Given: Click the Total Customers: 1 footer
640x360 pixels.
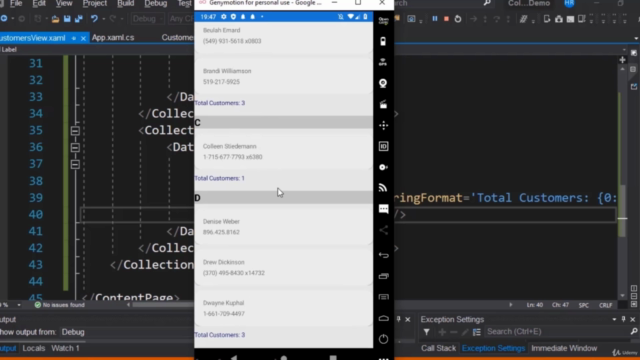Looking at the screenshot, I should tap(220, 178).
